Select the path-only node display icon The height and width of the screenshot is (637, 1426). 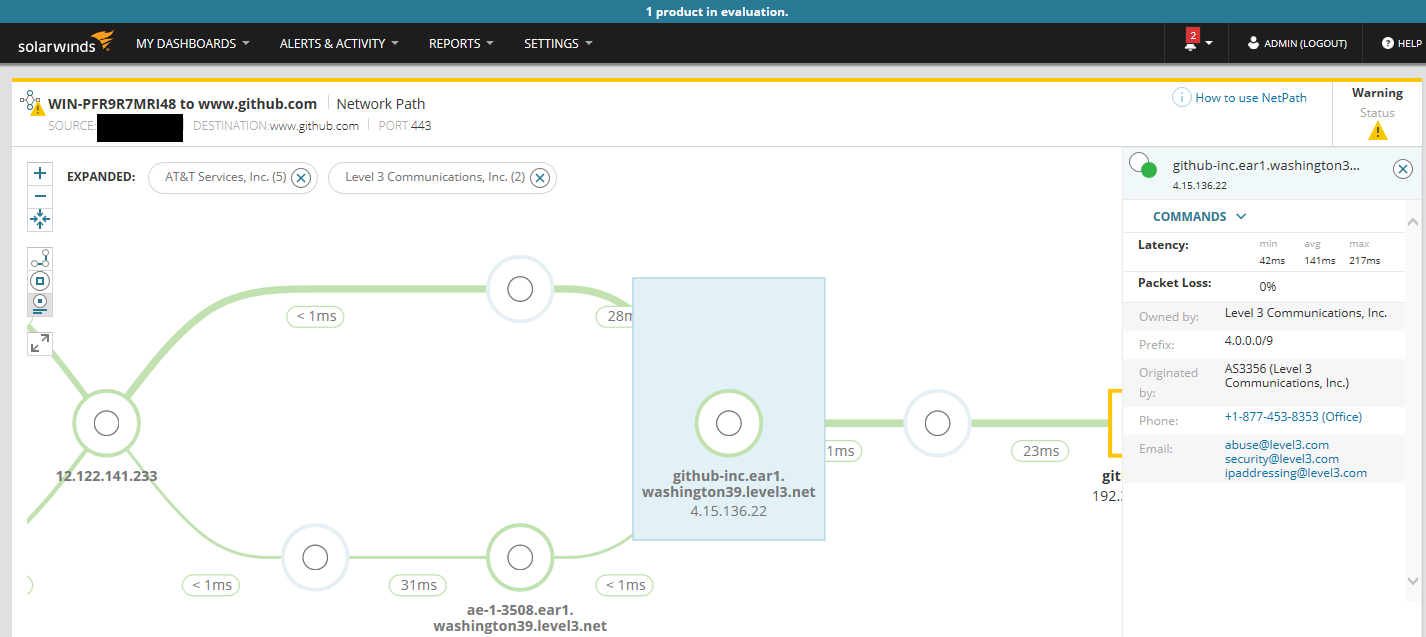(x=40, y=259)
